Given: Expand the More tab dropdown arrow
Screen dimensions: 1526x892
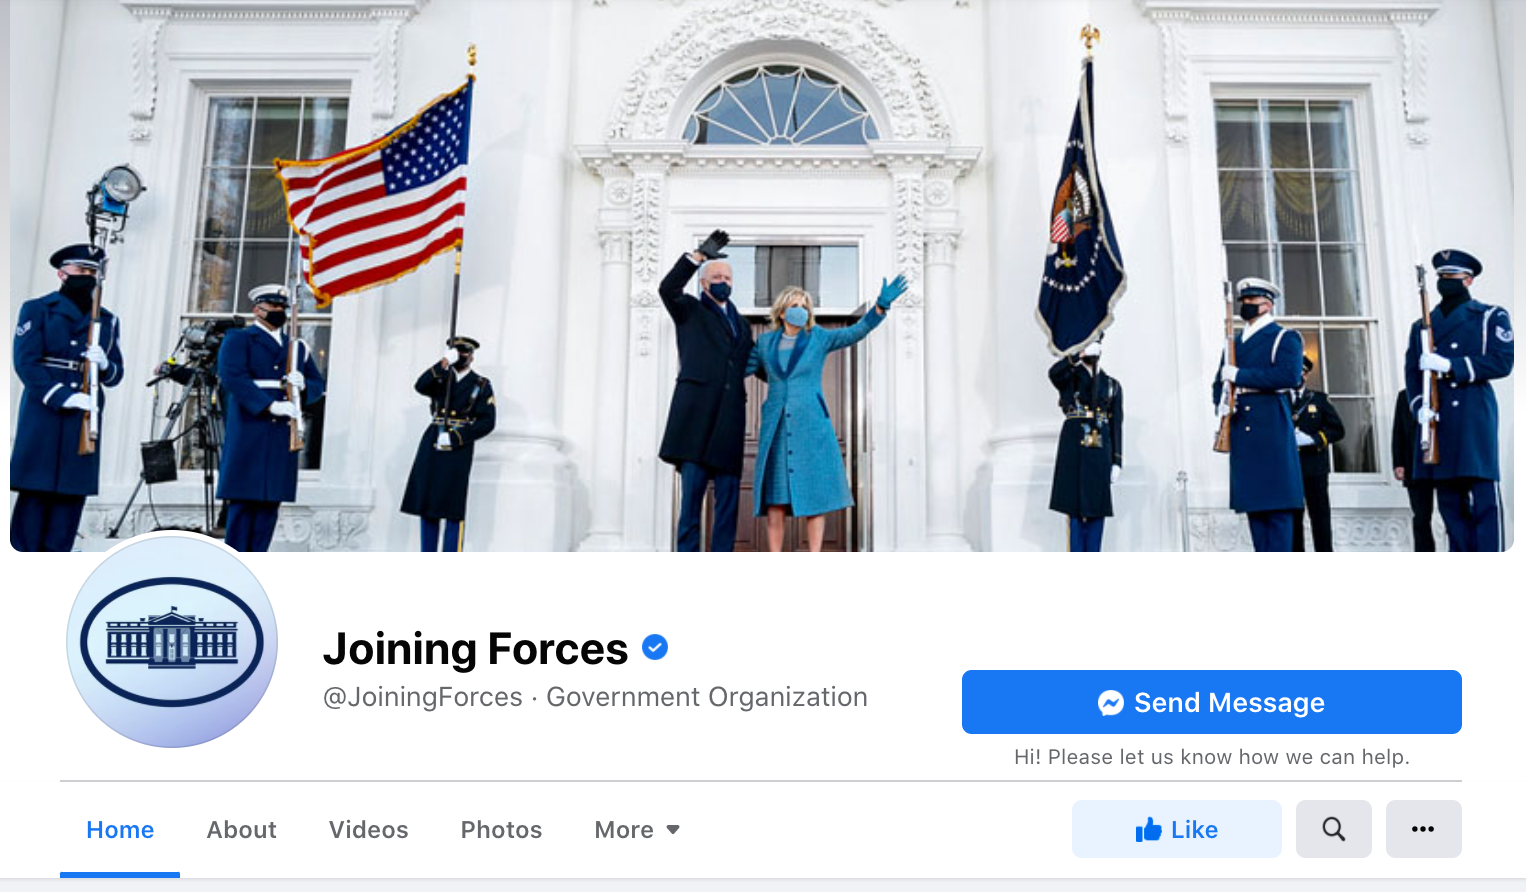Looking at the screenshot, I should coord(673,830).
